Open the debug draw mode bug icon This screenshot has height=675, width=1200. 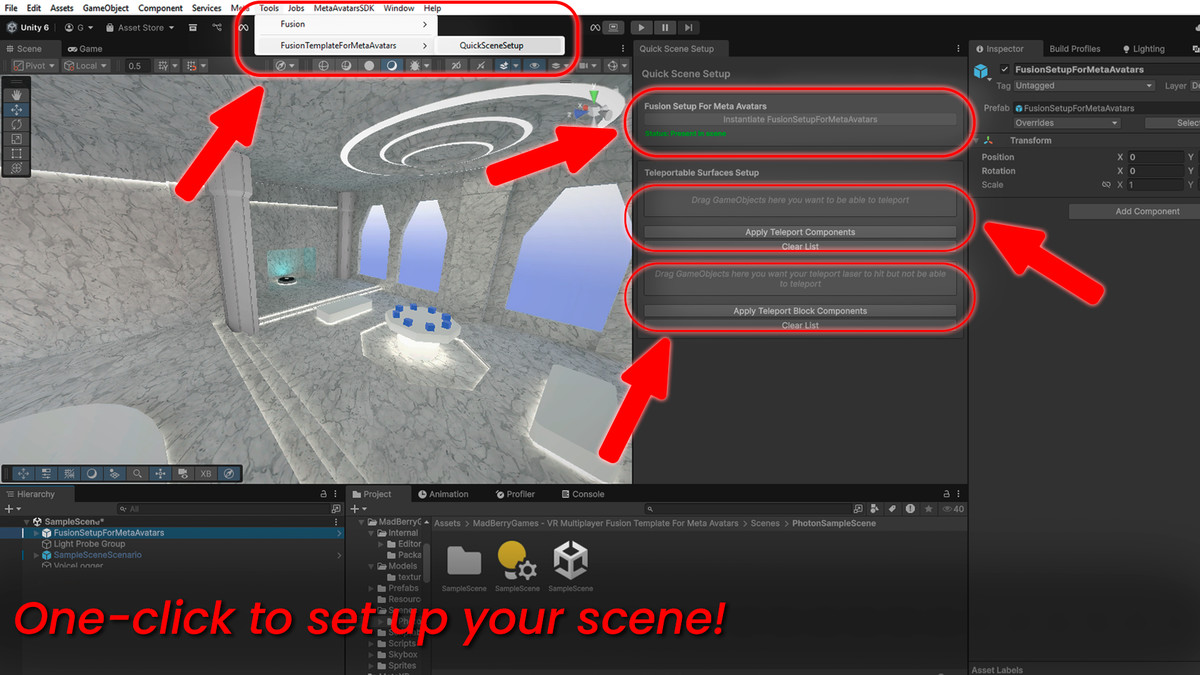[416, 65]
